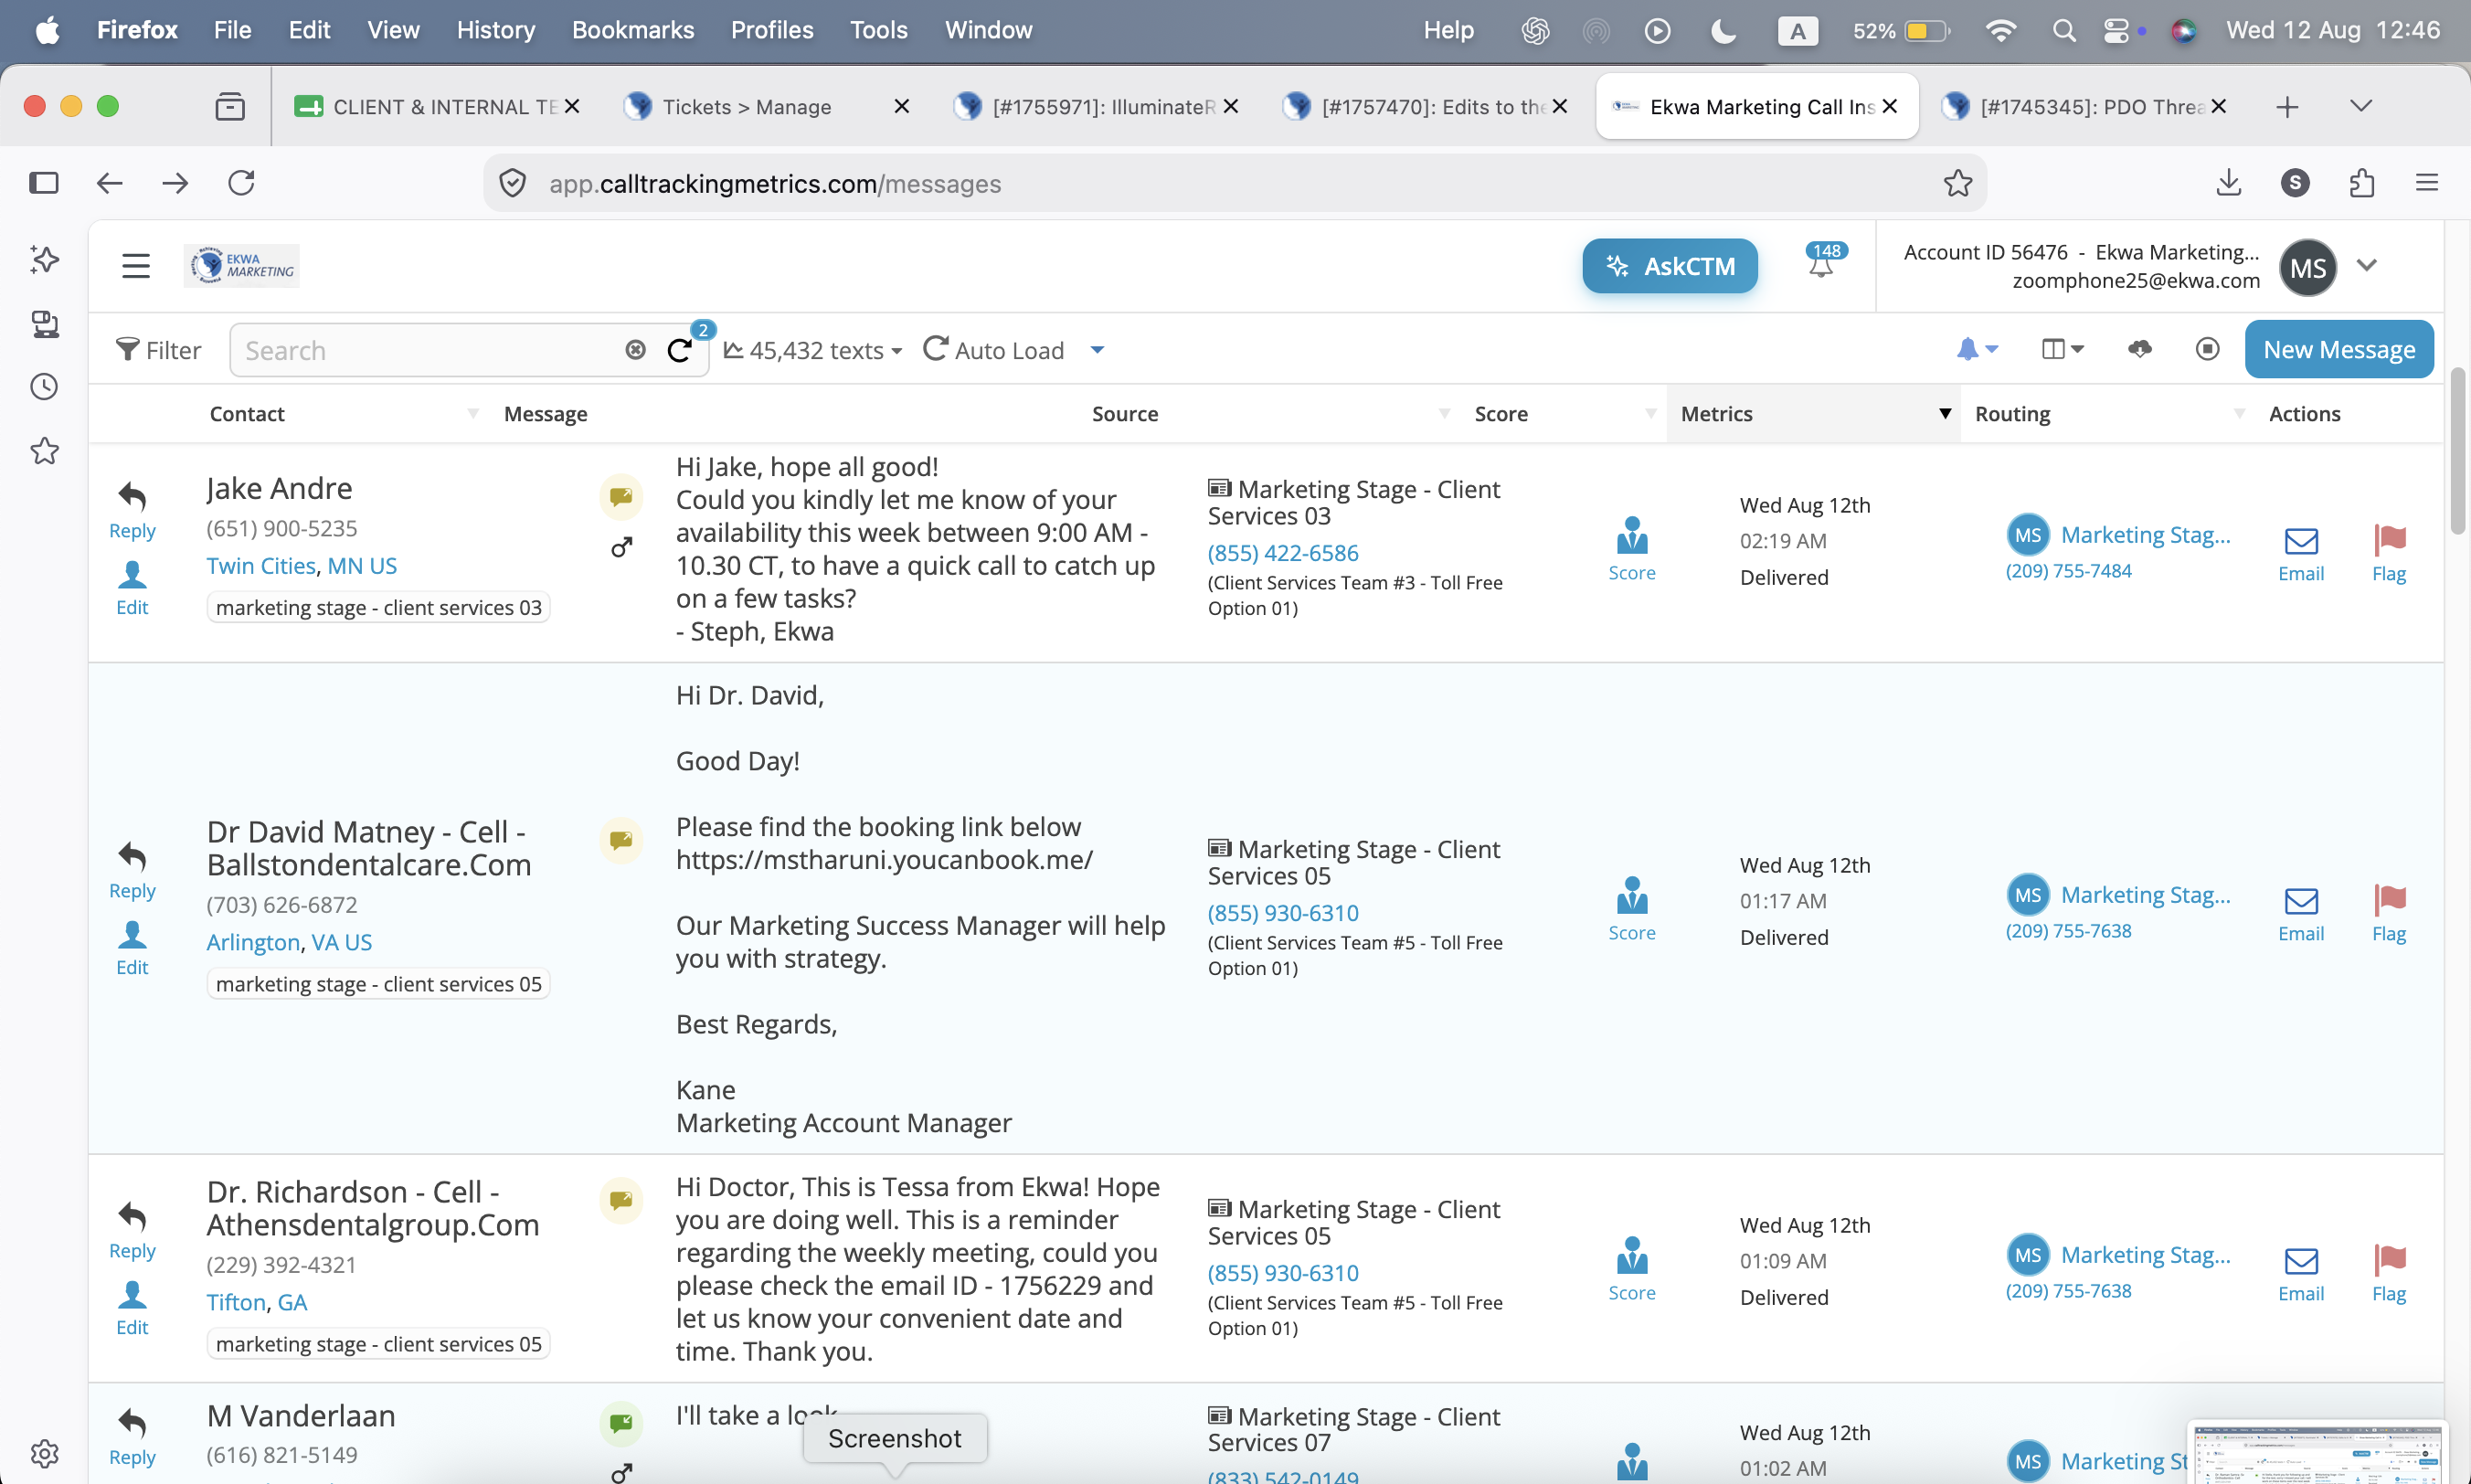Click the tracking protection shield icon
The image size is (2471, 1484).
coord(513,183)
